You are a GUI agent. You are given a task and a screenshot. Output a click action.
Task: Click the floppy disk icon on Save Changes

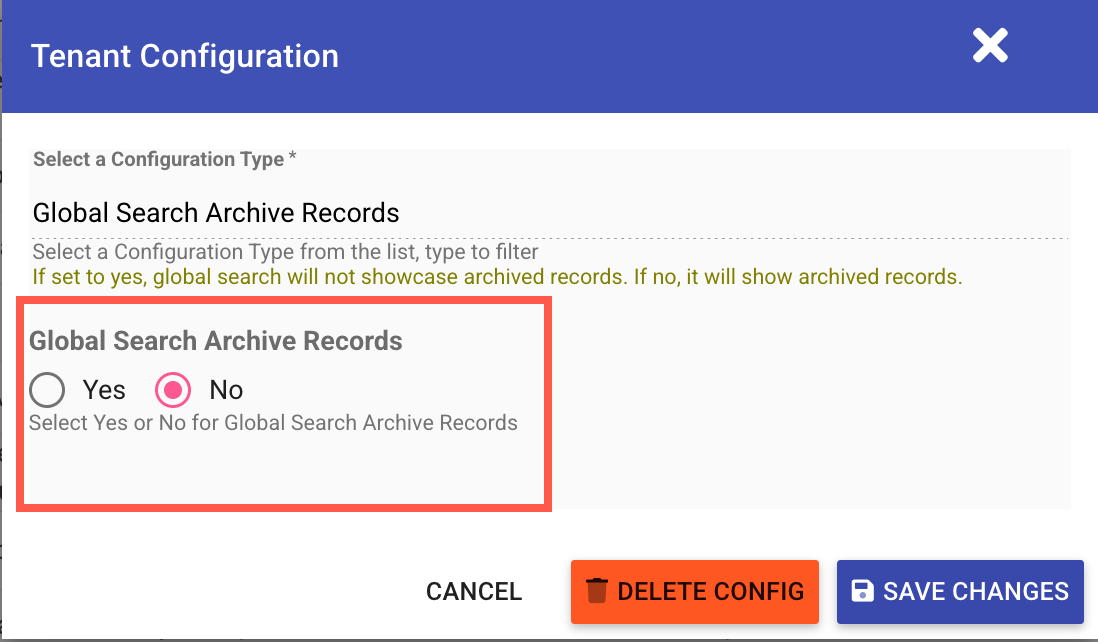[x=861, y=591]
